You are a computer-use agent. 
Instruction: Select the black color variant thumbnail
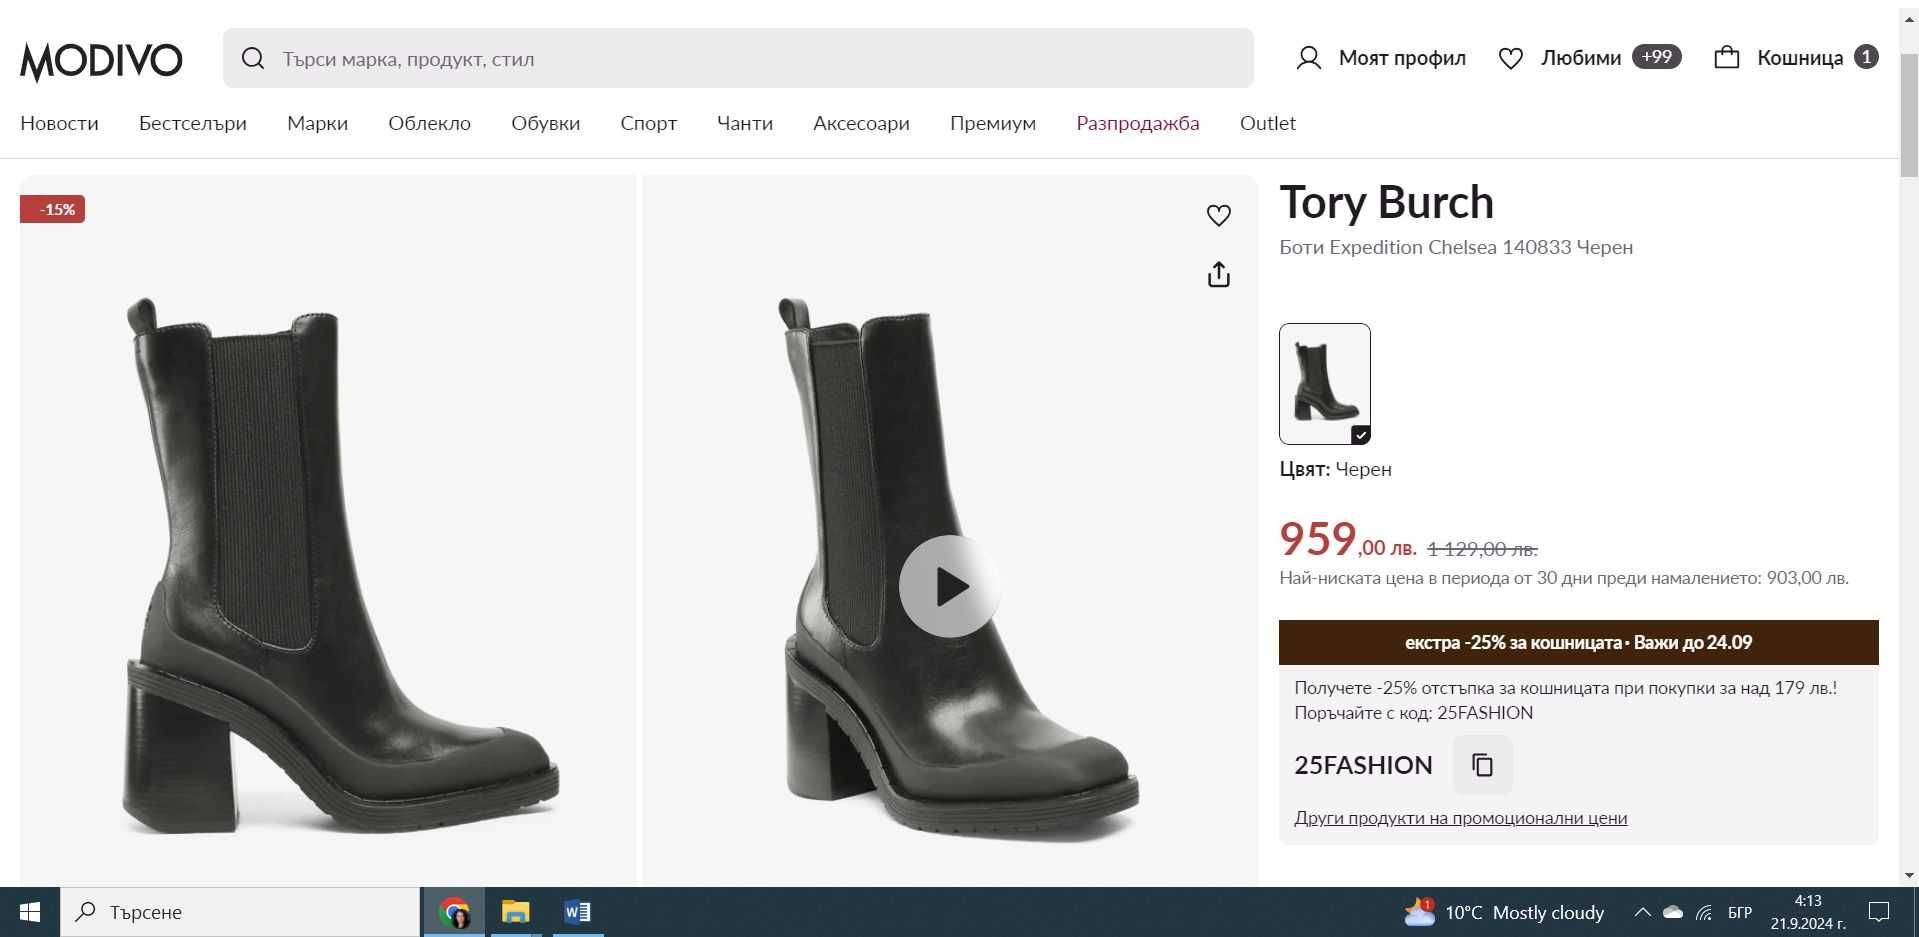[1325, 384]
